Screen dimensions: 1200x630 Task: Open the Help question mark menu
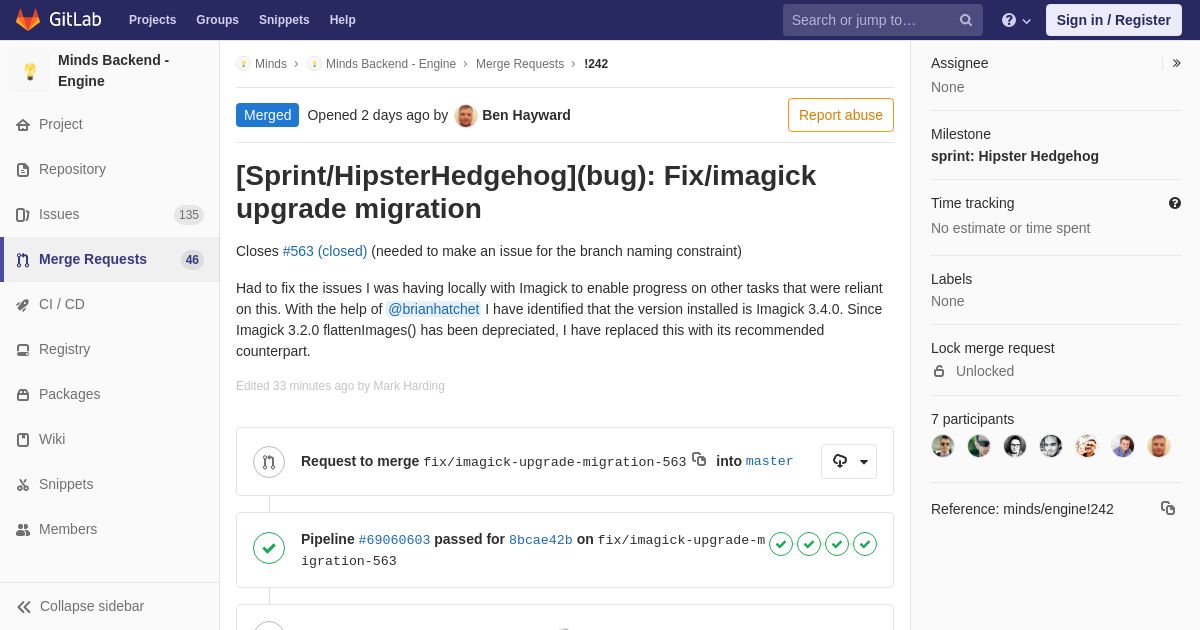click(1016, 20)
